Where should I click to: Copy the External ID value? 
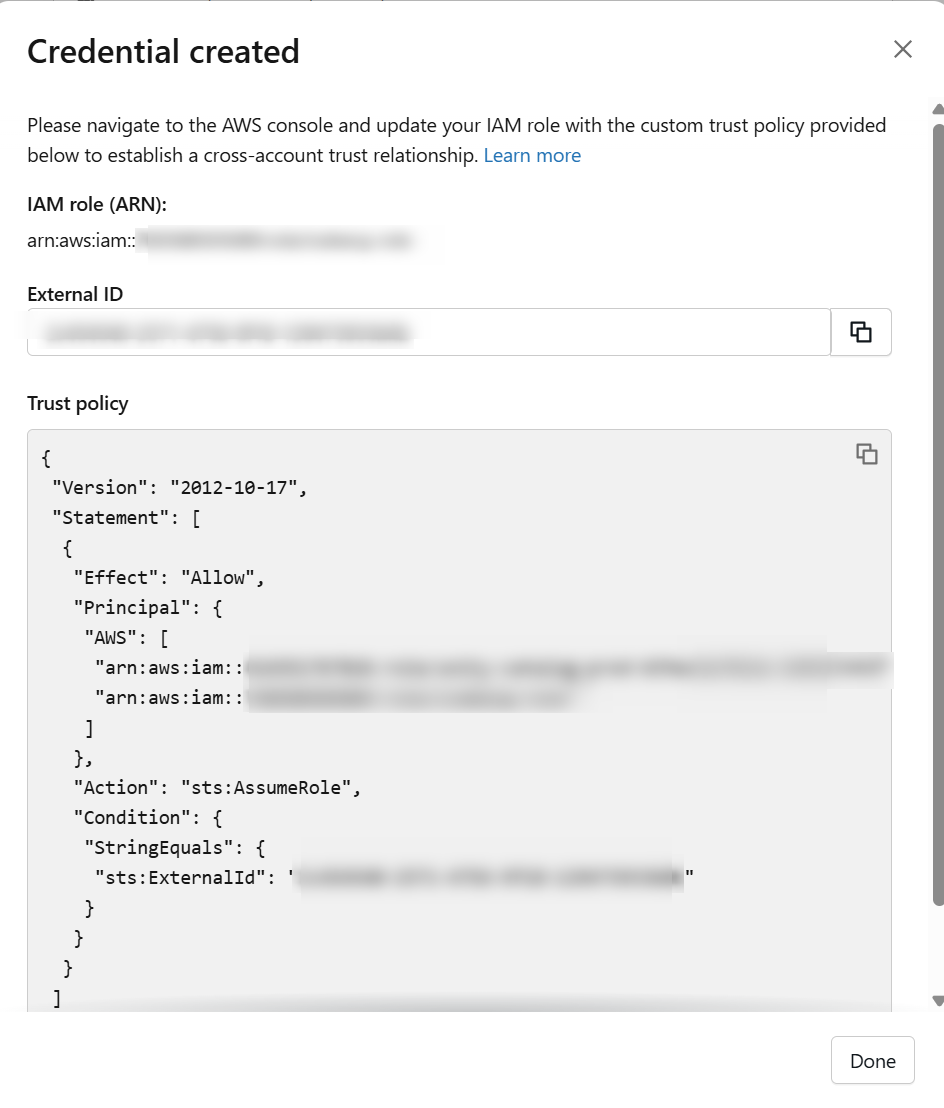point(861,332)
